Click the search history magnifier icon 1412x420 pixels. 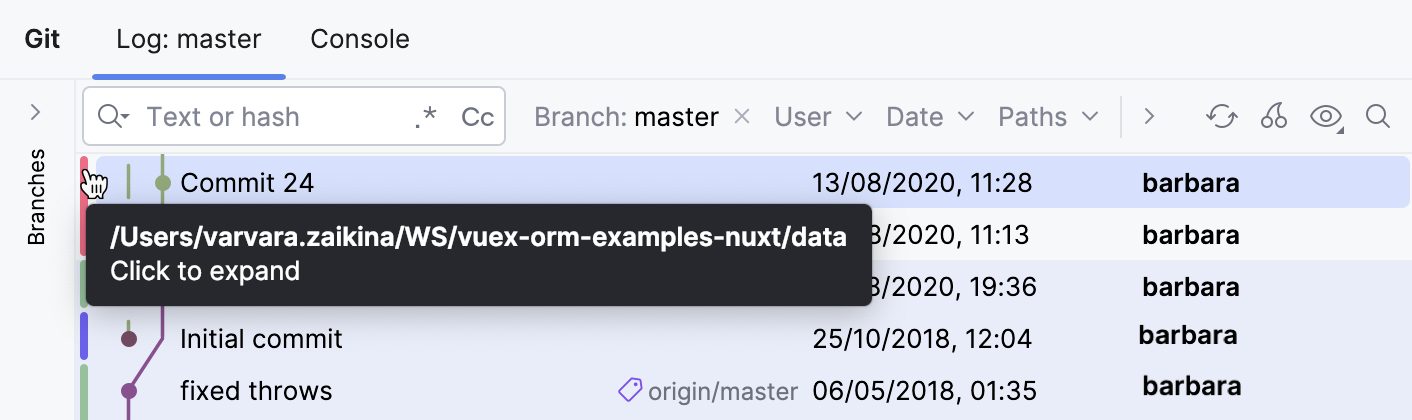113,117
